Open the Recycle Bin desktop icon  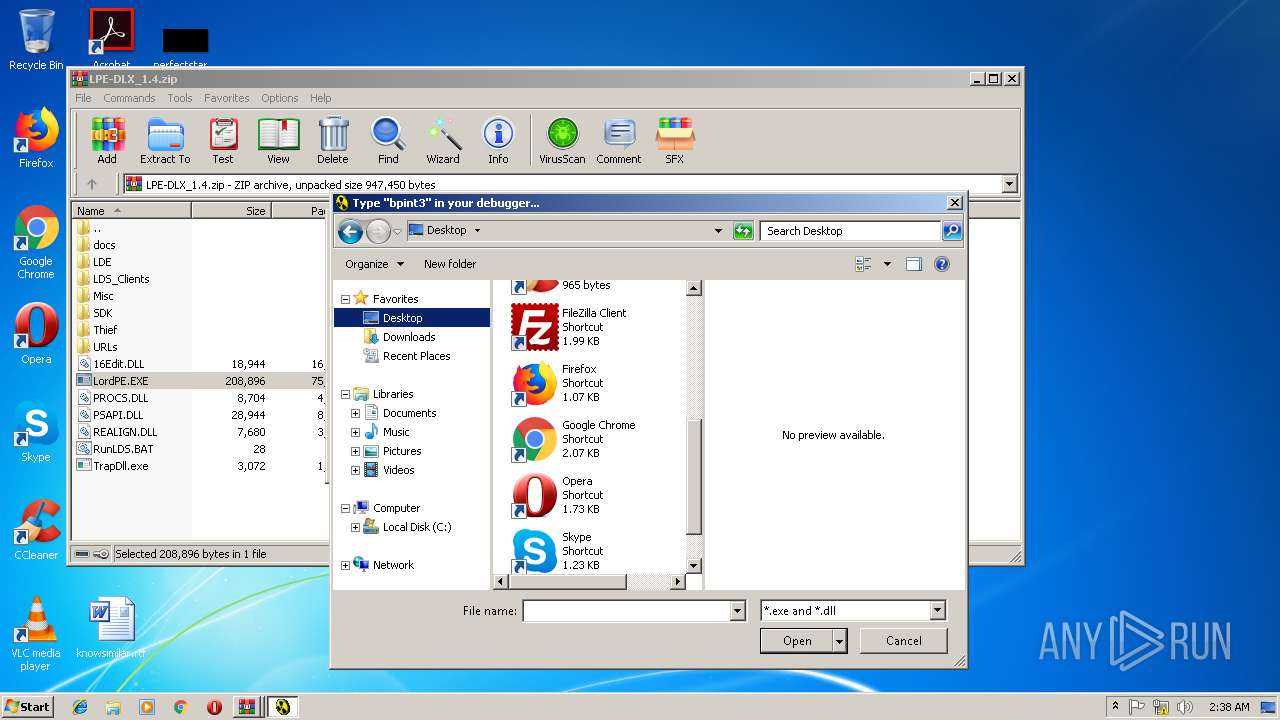tap(36, 39)
